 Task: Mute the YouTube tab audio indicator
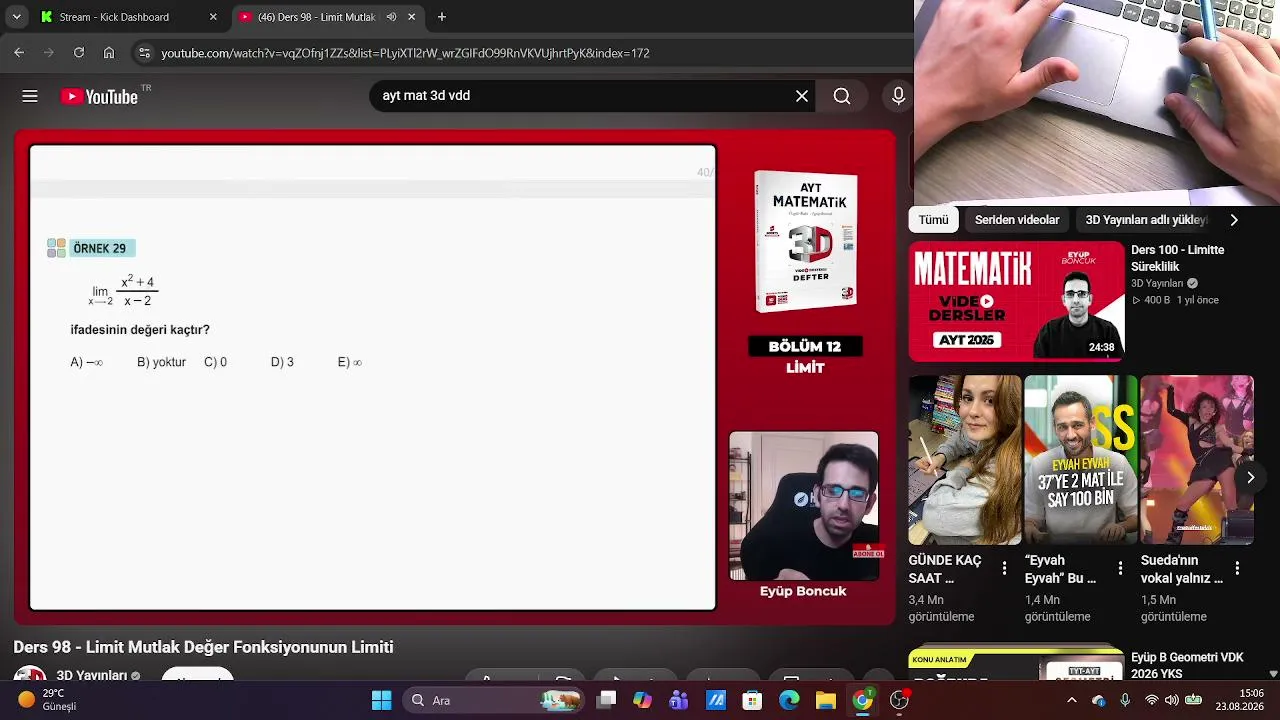click(x=391, y=17)
